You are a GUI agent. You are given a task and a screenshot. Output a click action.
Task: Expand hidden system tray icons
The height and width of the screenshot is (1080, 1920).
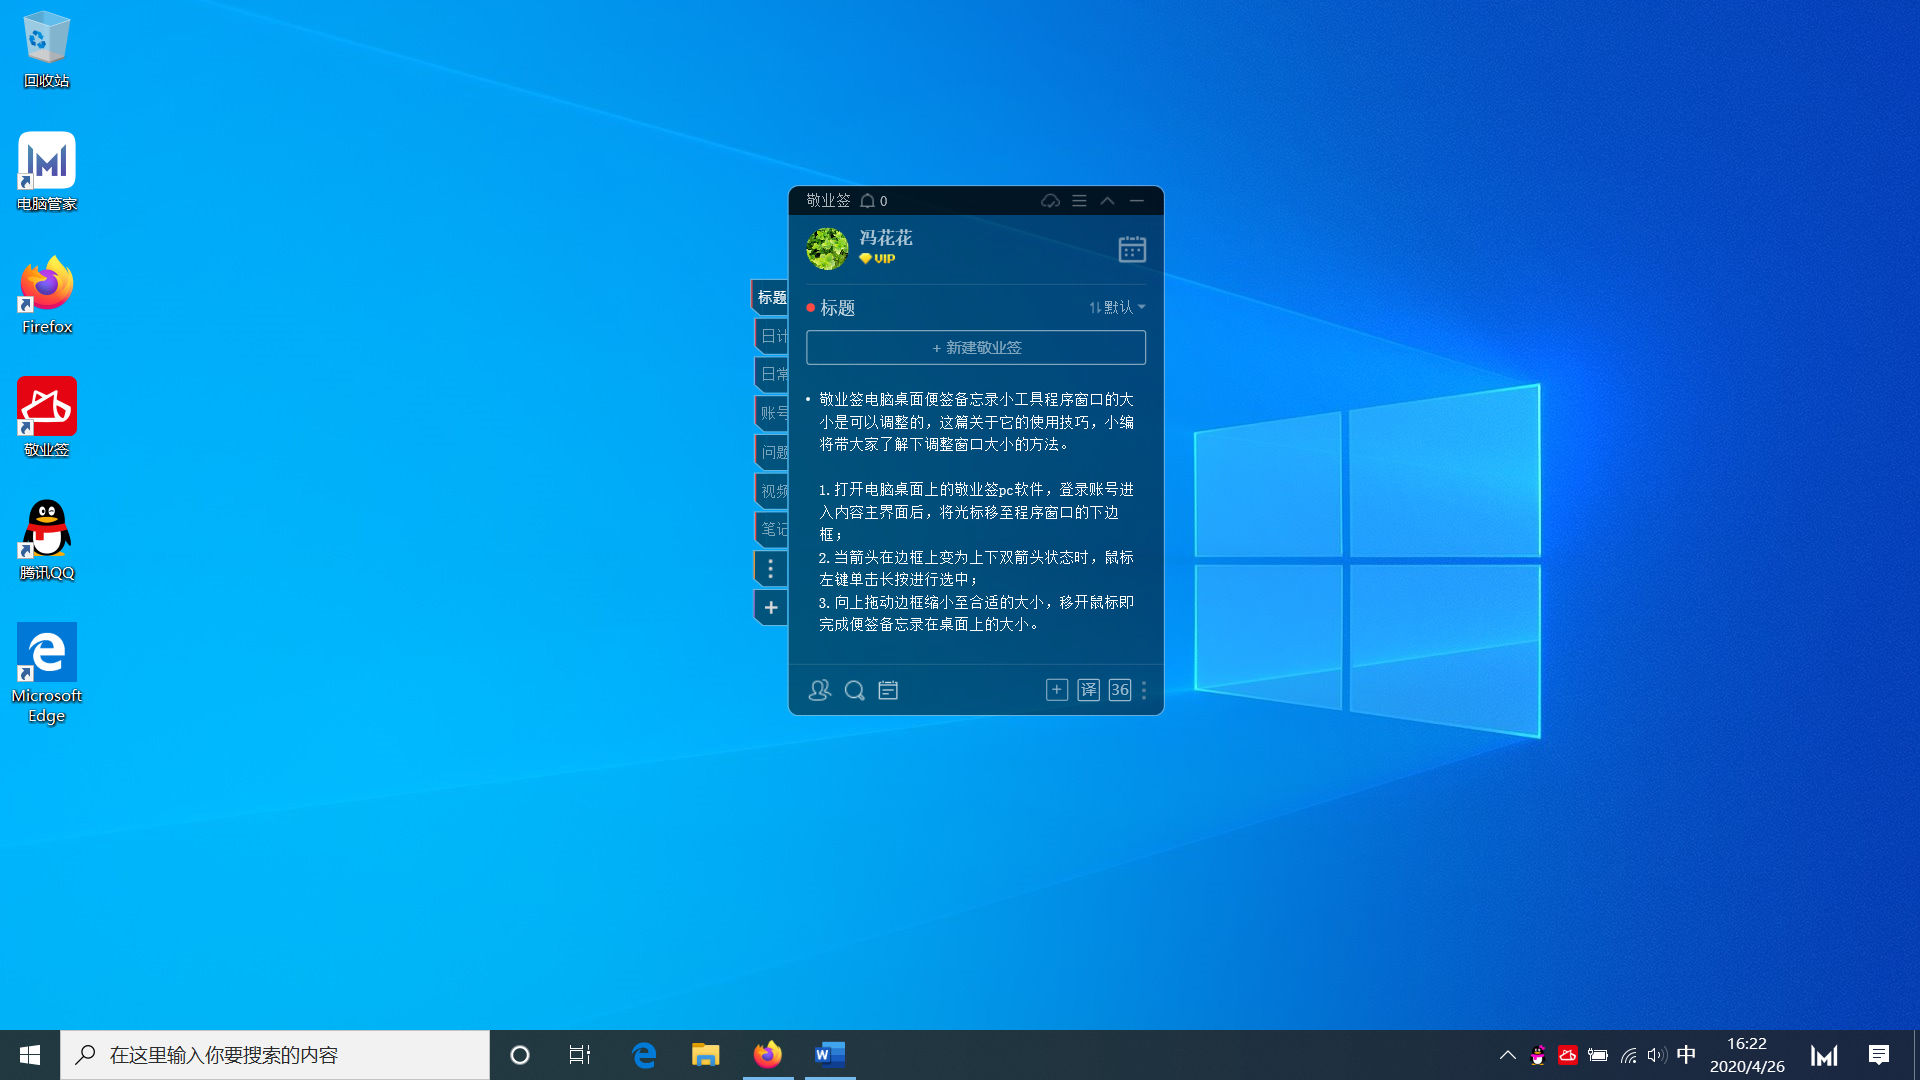1508,1055
